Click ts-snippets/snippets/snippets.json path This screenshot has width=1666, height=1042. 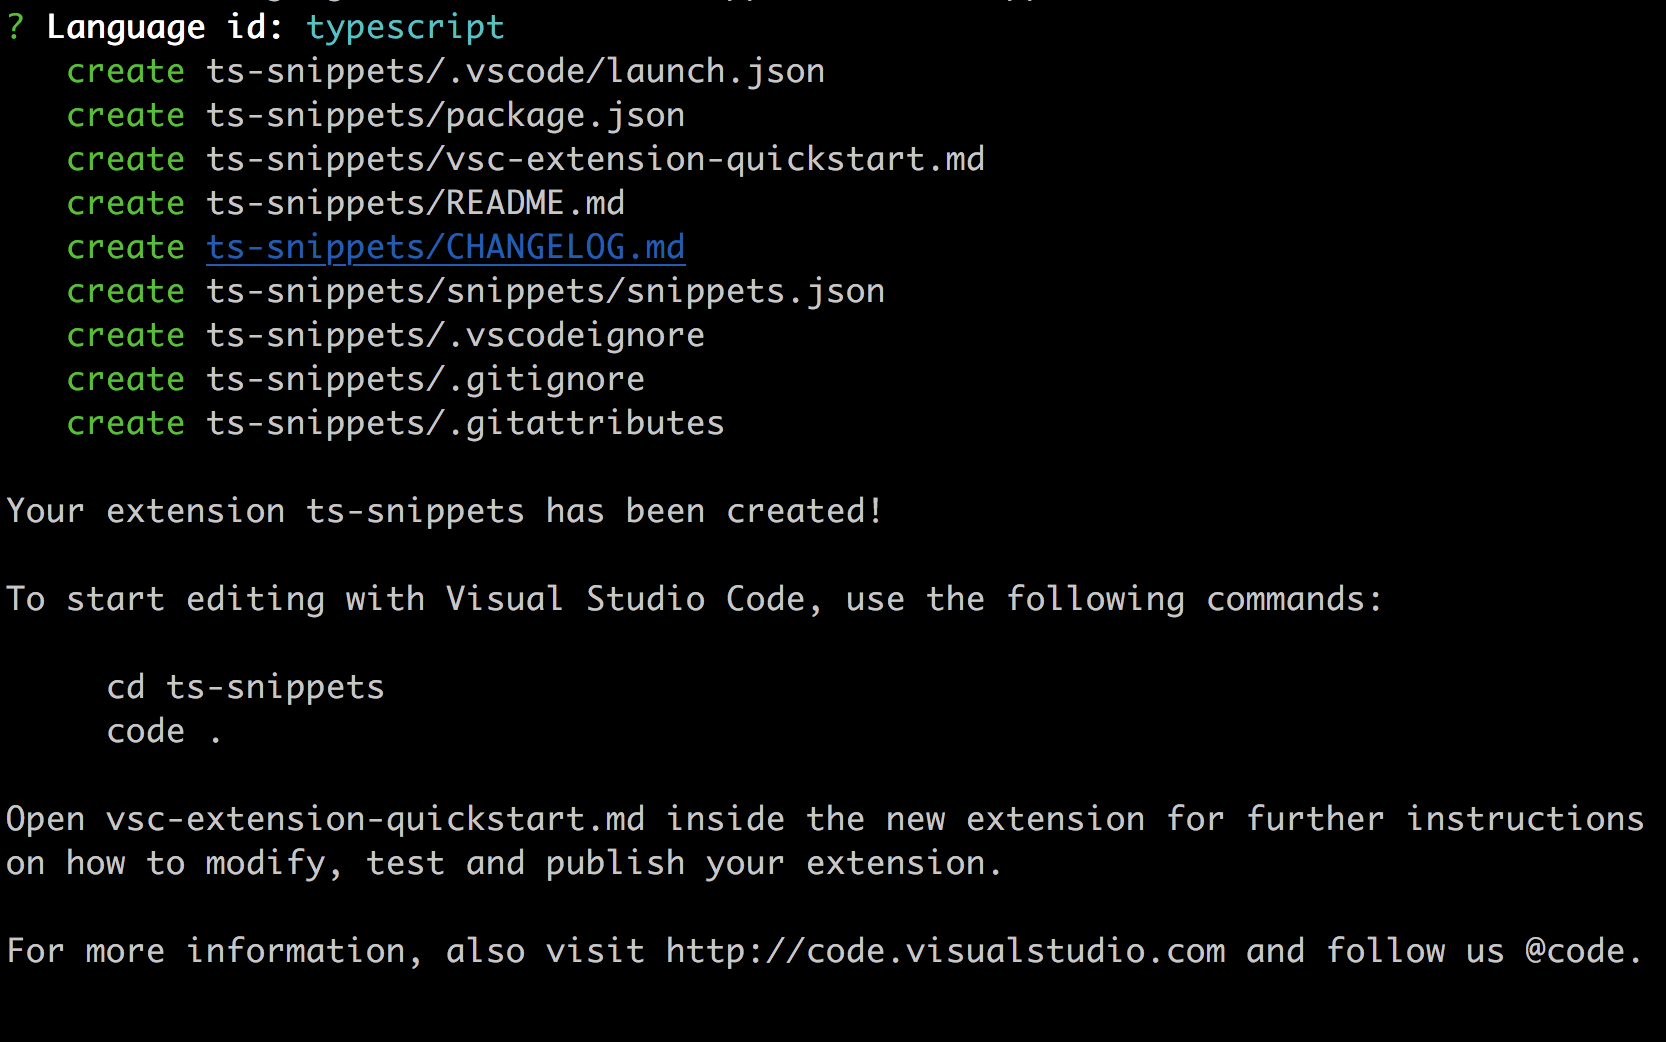pos(545,291)
